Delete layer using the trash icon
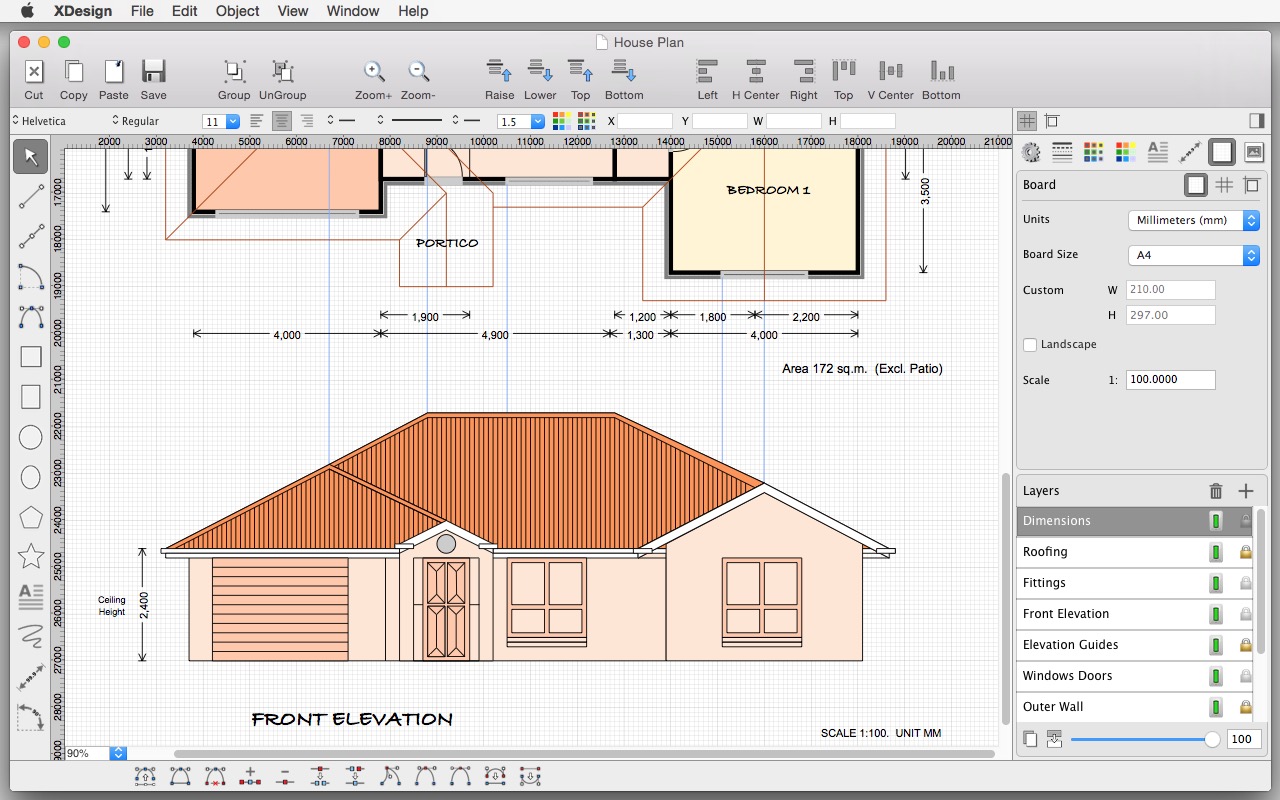The height and width of the screenshot is (800, 1280). (x=1216, y=491)
